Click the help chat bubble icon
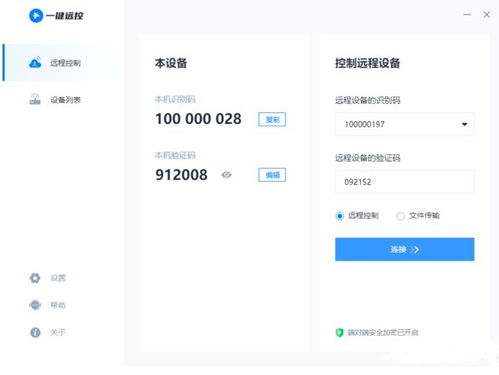Image resolution: width=499 pixels, height=375 pixels. pos(35,305)
